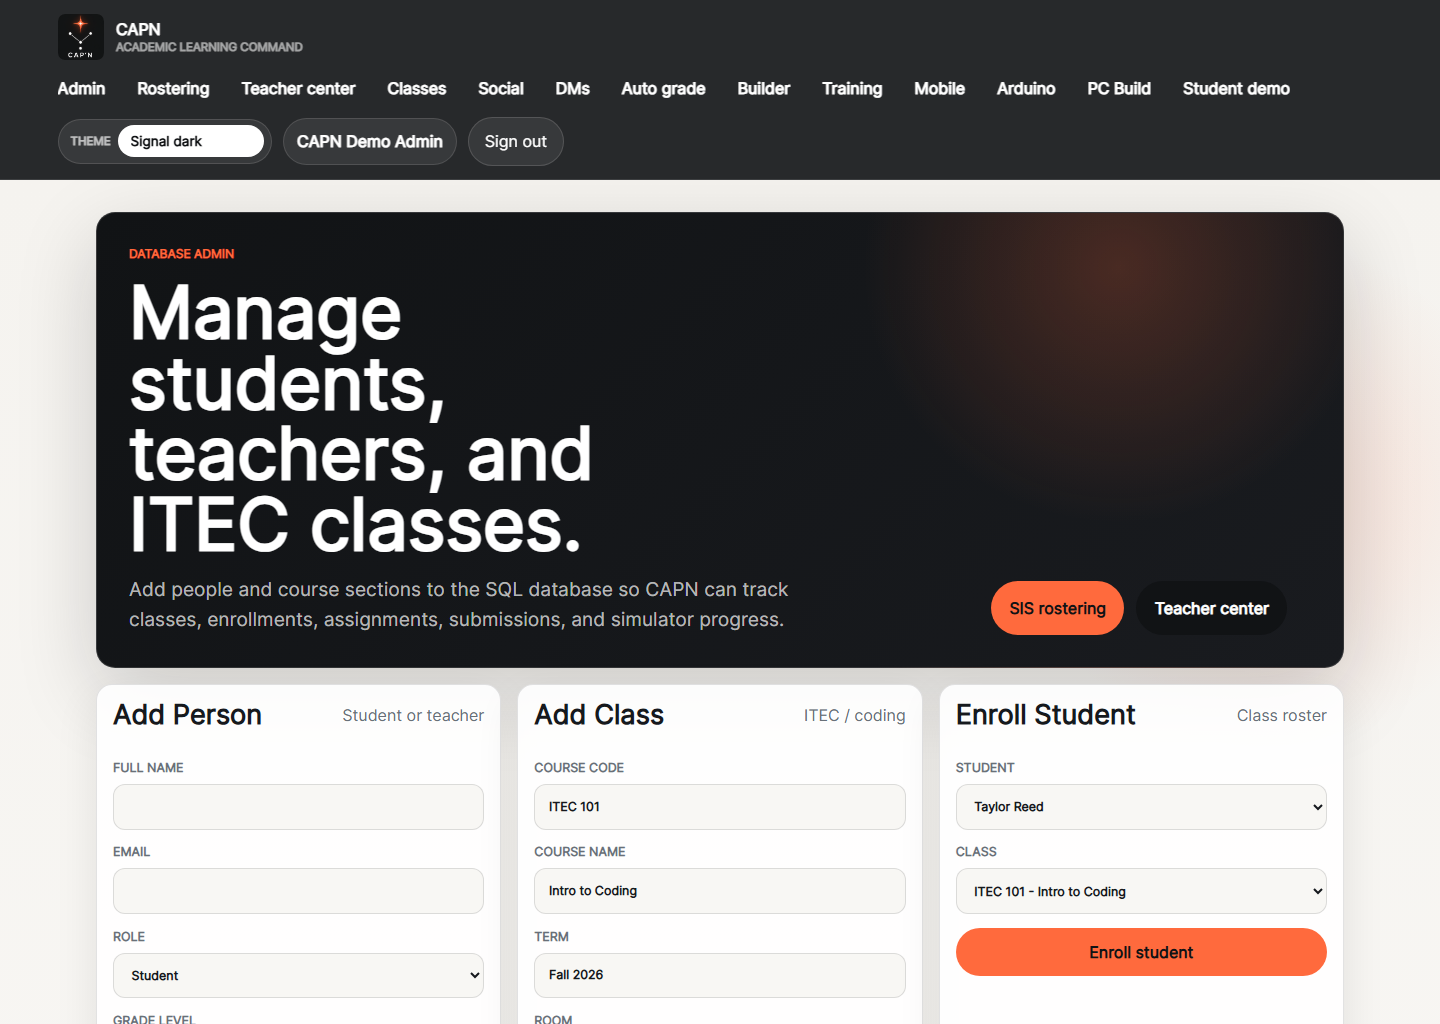Click the 'Enroll Student' heading

point(1045,715)
